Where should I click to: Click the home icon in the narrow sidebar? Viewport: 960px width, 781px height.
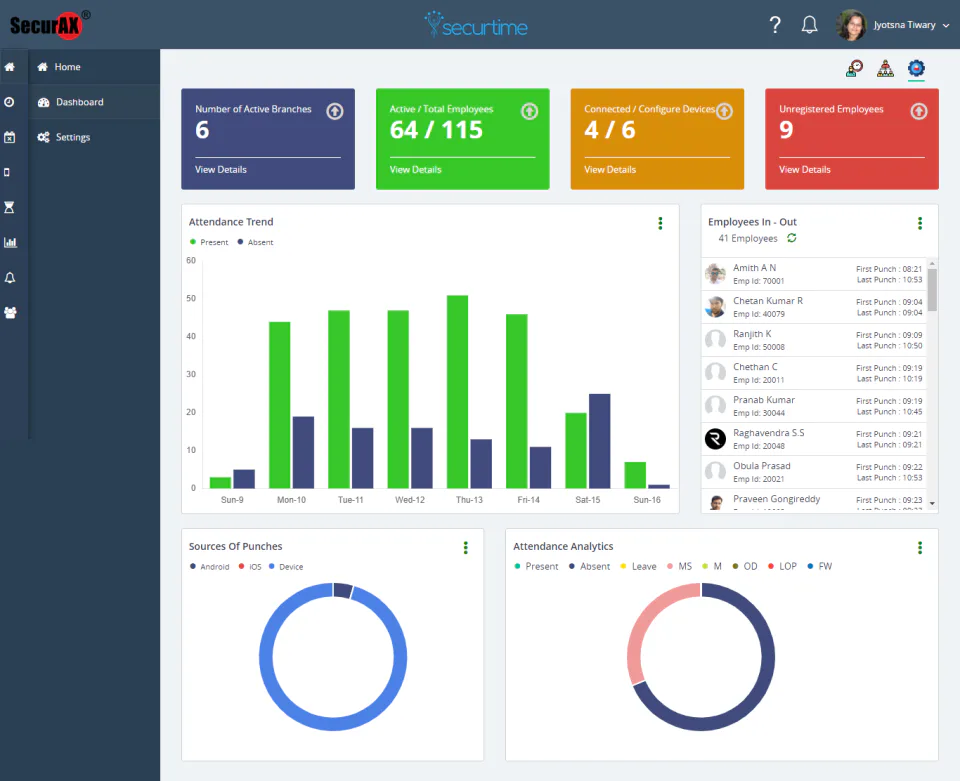pos(10,67)
